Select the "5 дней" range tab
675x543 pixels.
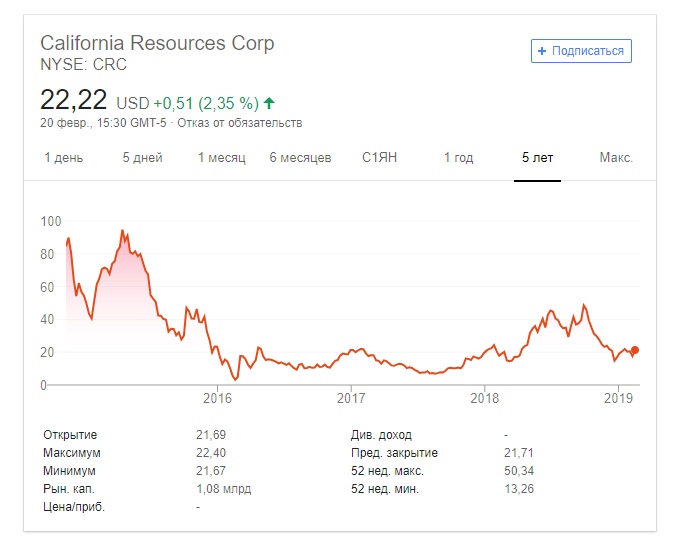pyautogui.click(x=142, y=158)
